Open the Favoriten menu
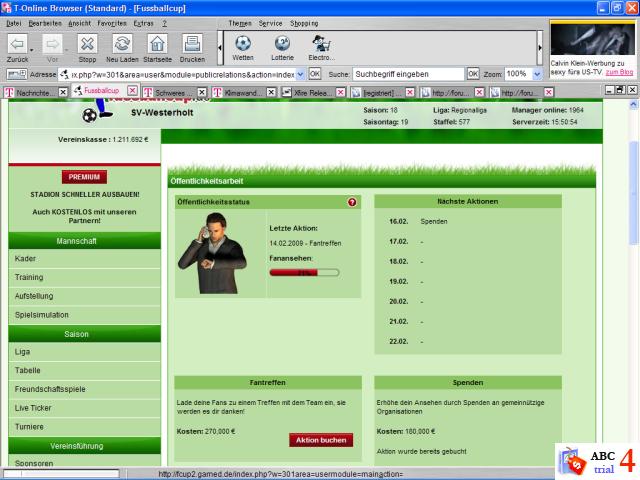This screenshot has width=640, height=480. pyautogui.click(x=112, y=22)
